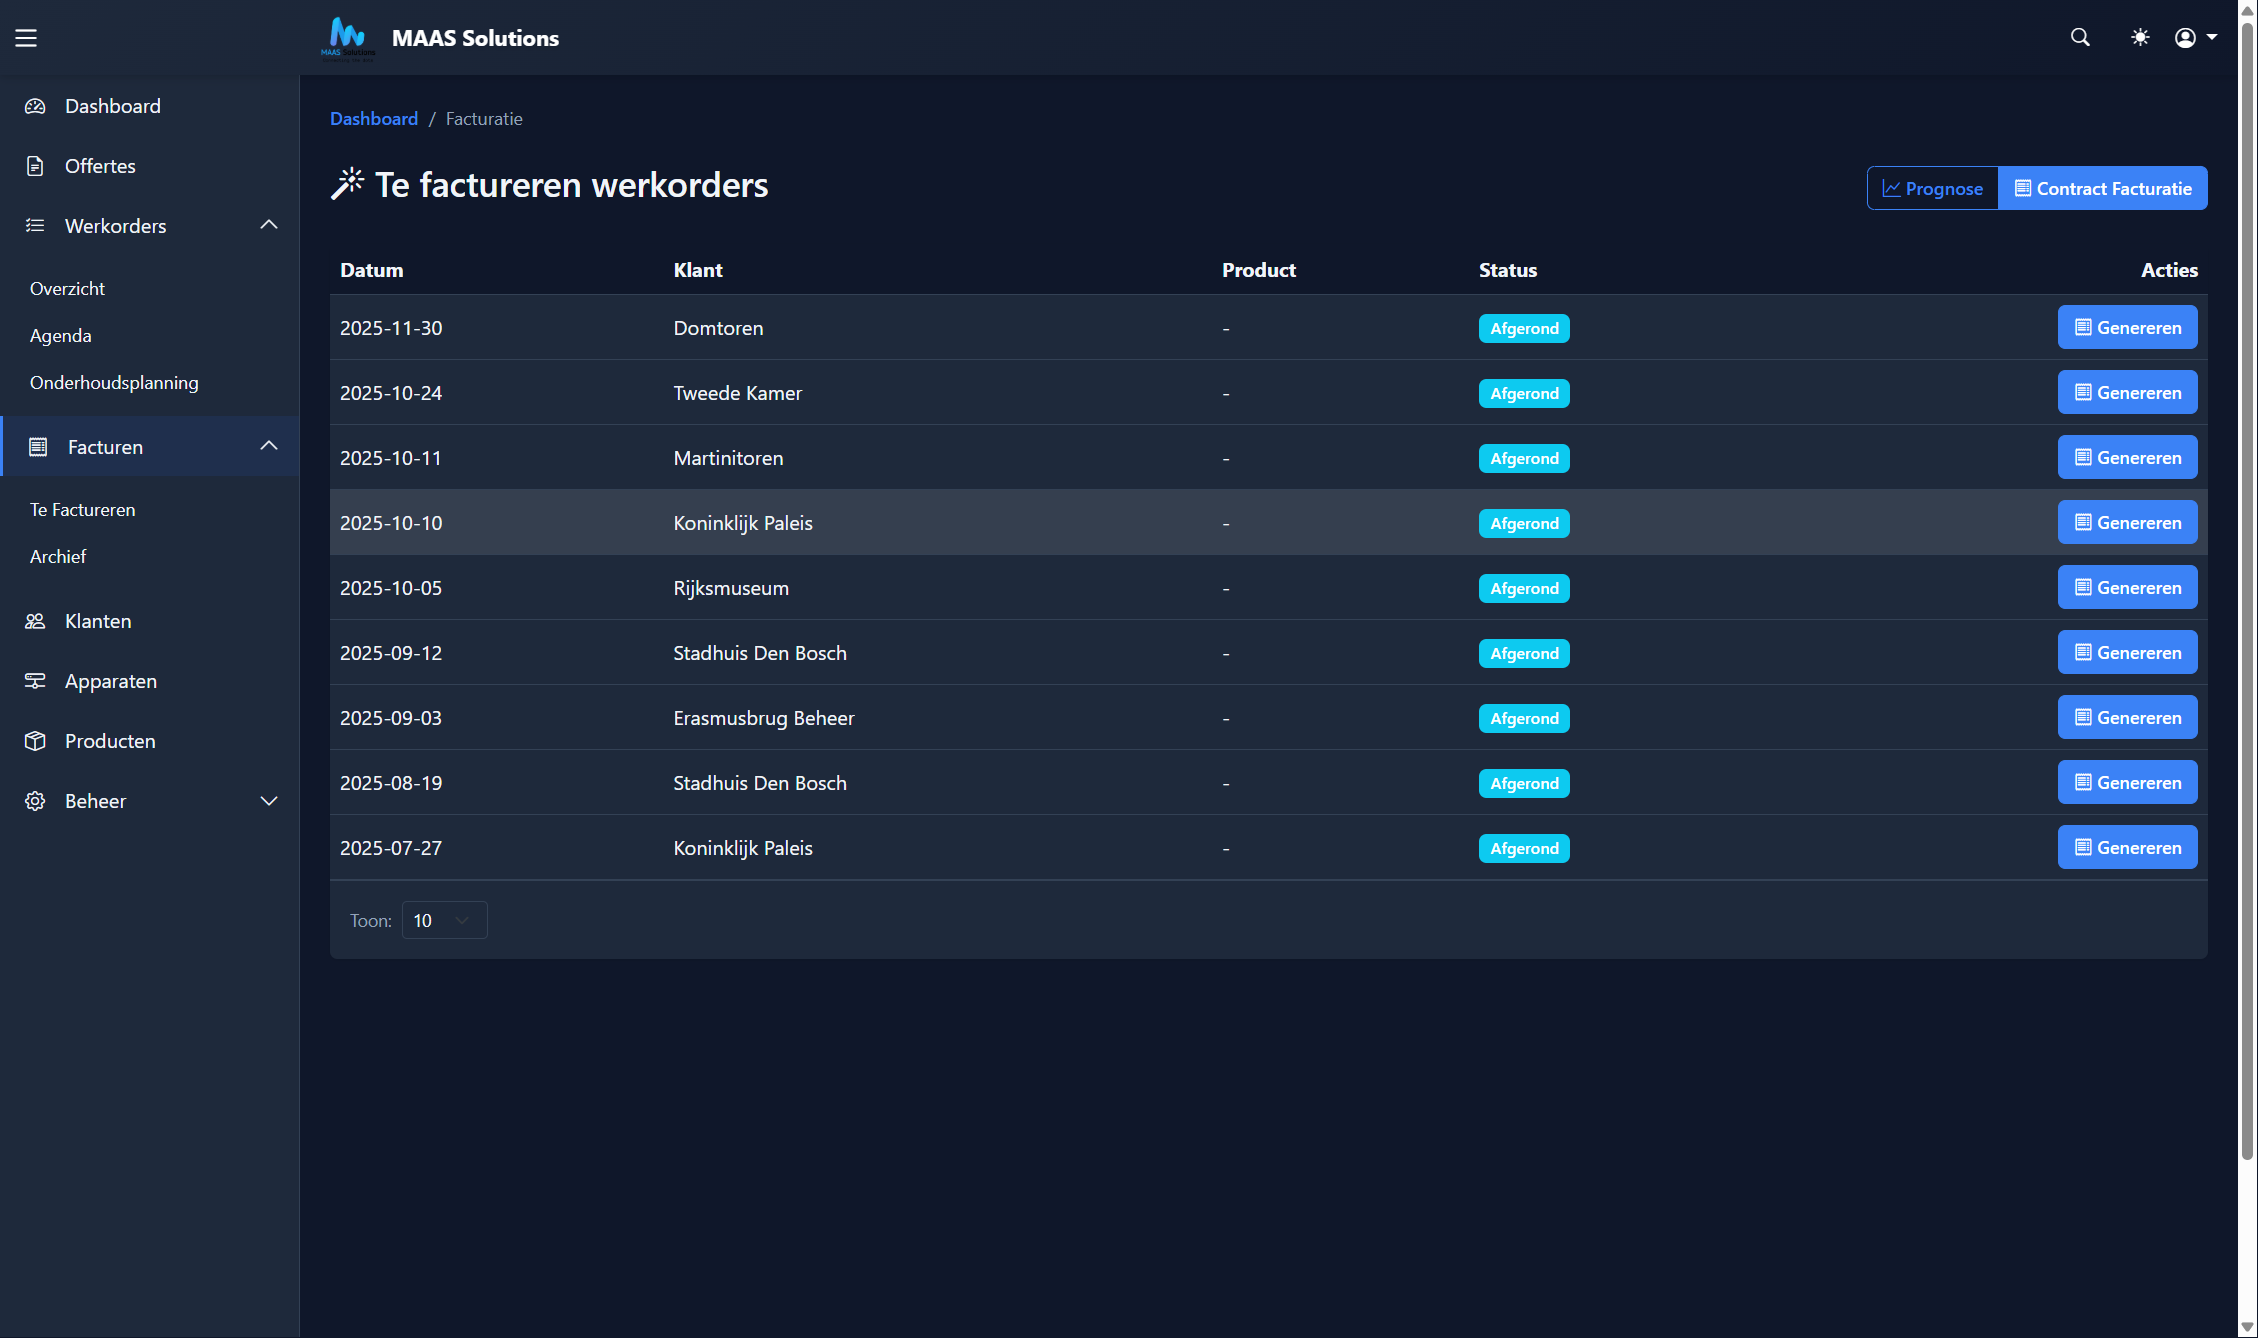Click the MAAS Solutions logo
2258x1338 pixels.
click(348, 38)
